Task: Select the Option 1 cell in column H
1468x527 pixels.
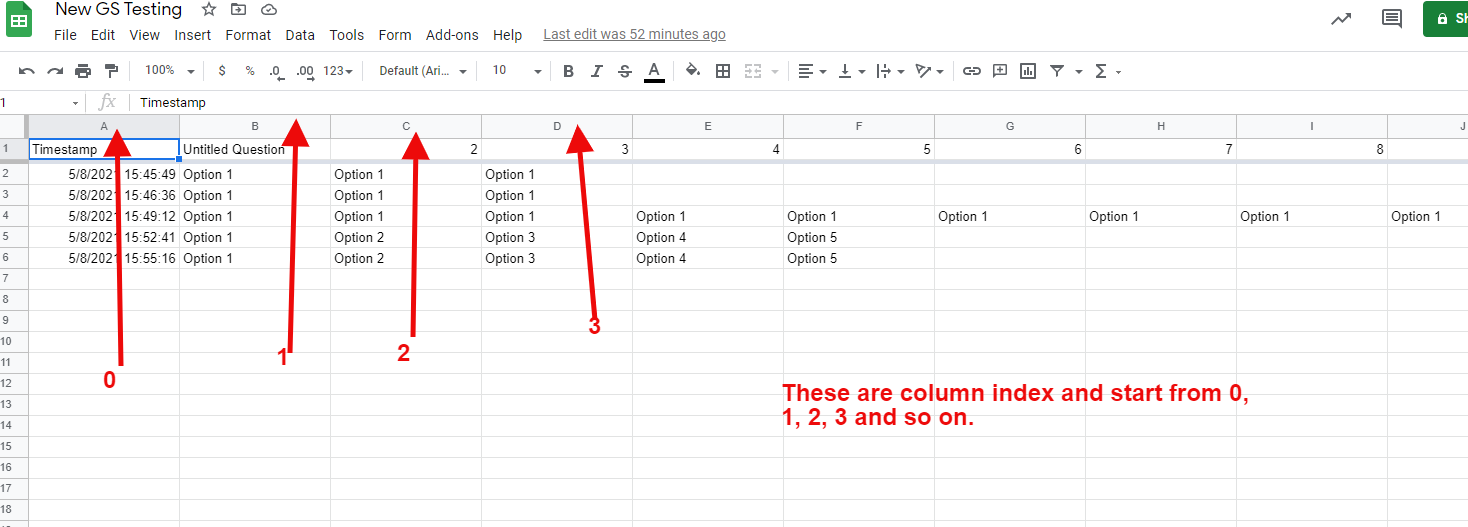Action: [x=1161, y=216]
